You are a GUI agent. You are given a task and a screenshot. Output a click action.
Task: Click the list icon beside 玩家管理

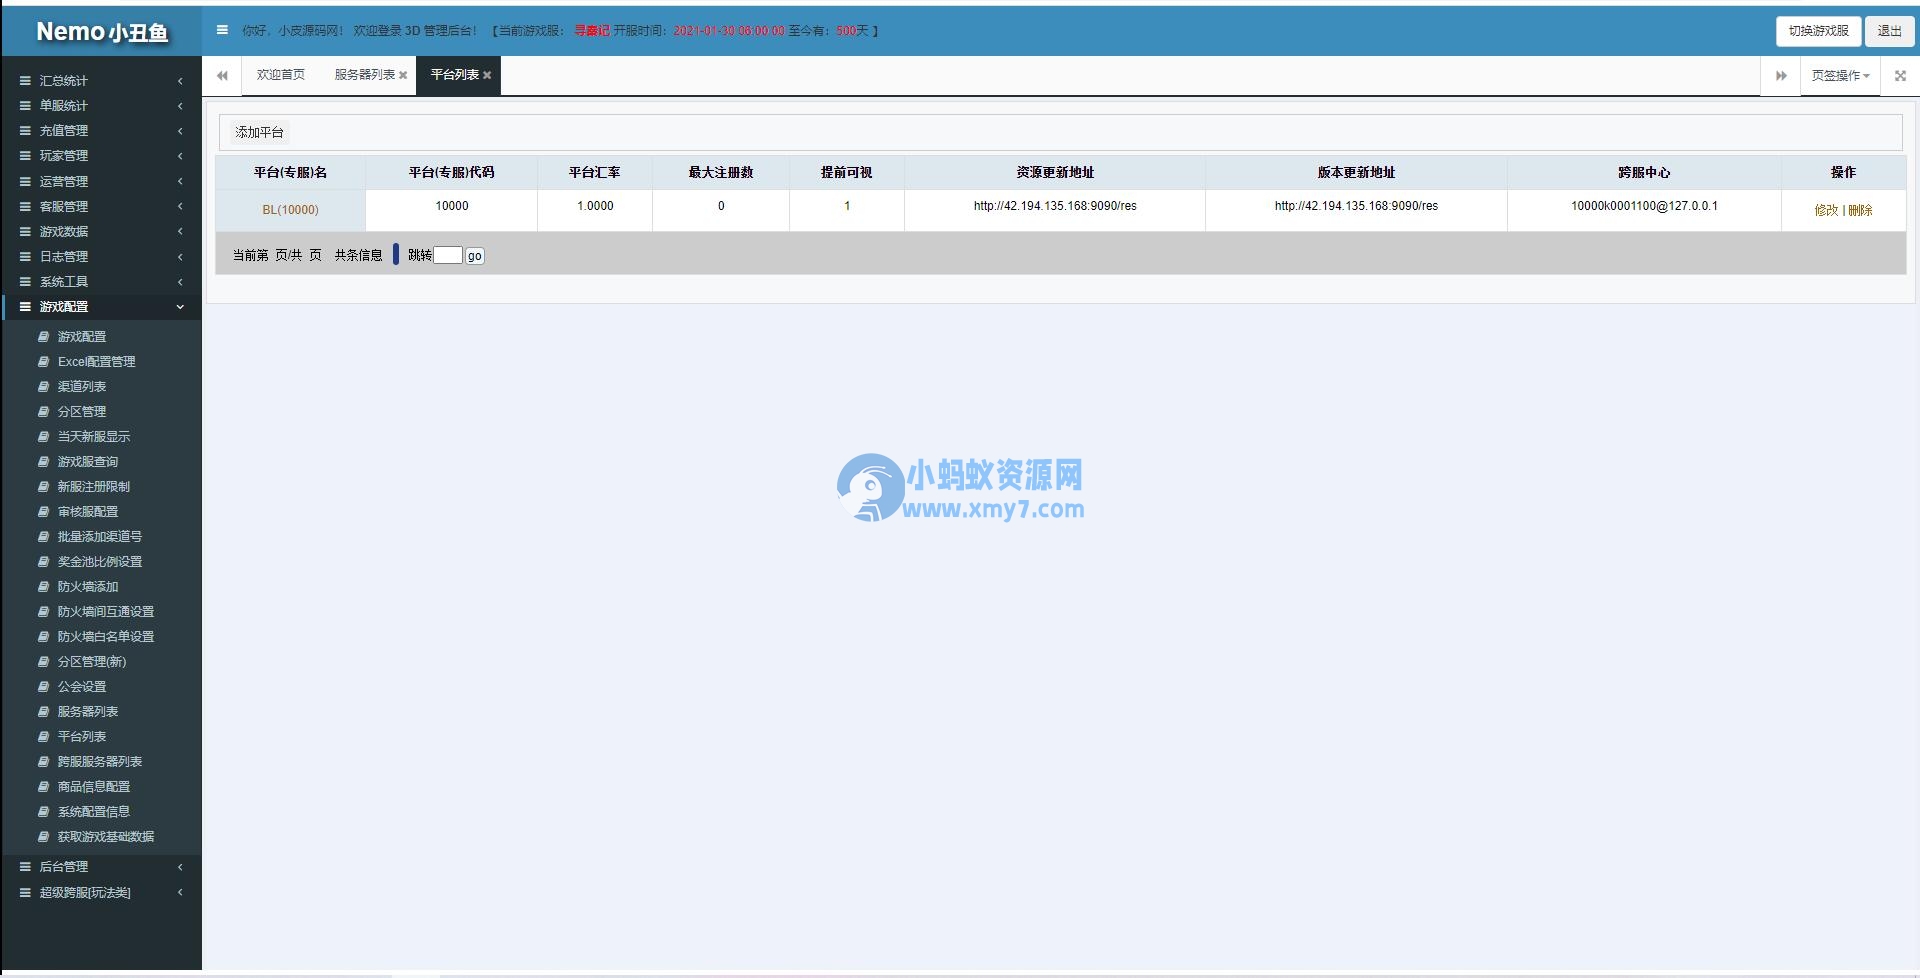(25, 156)
